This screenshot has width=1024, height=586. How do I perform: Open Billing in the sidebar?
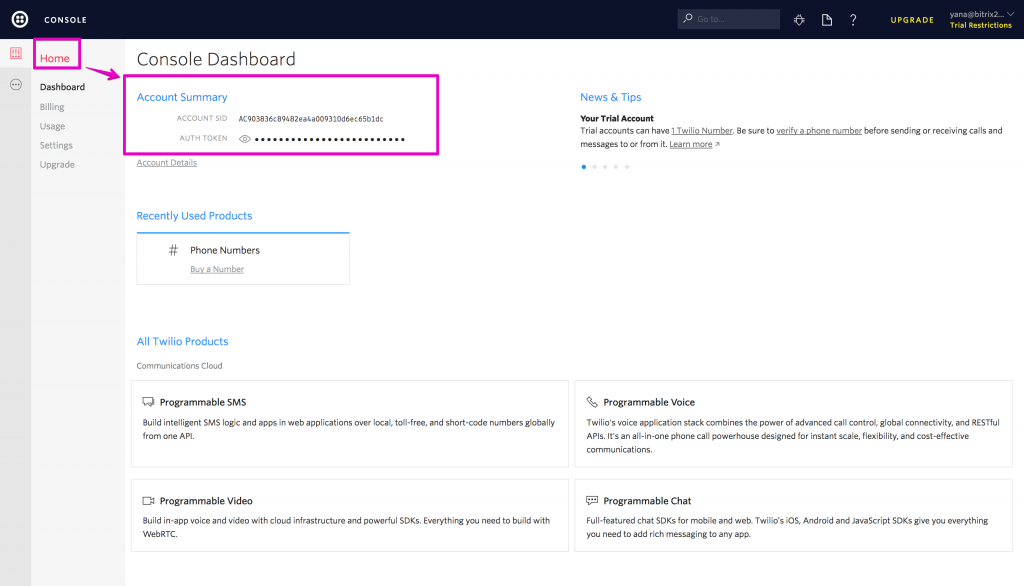52,106
